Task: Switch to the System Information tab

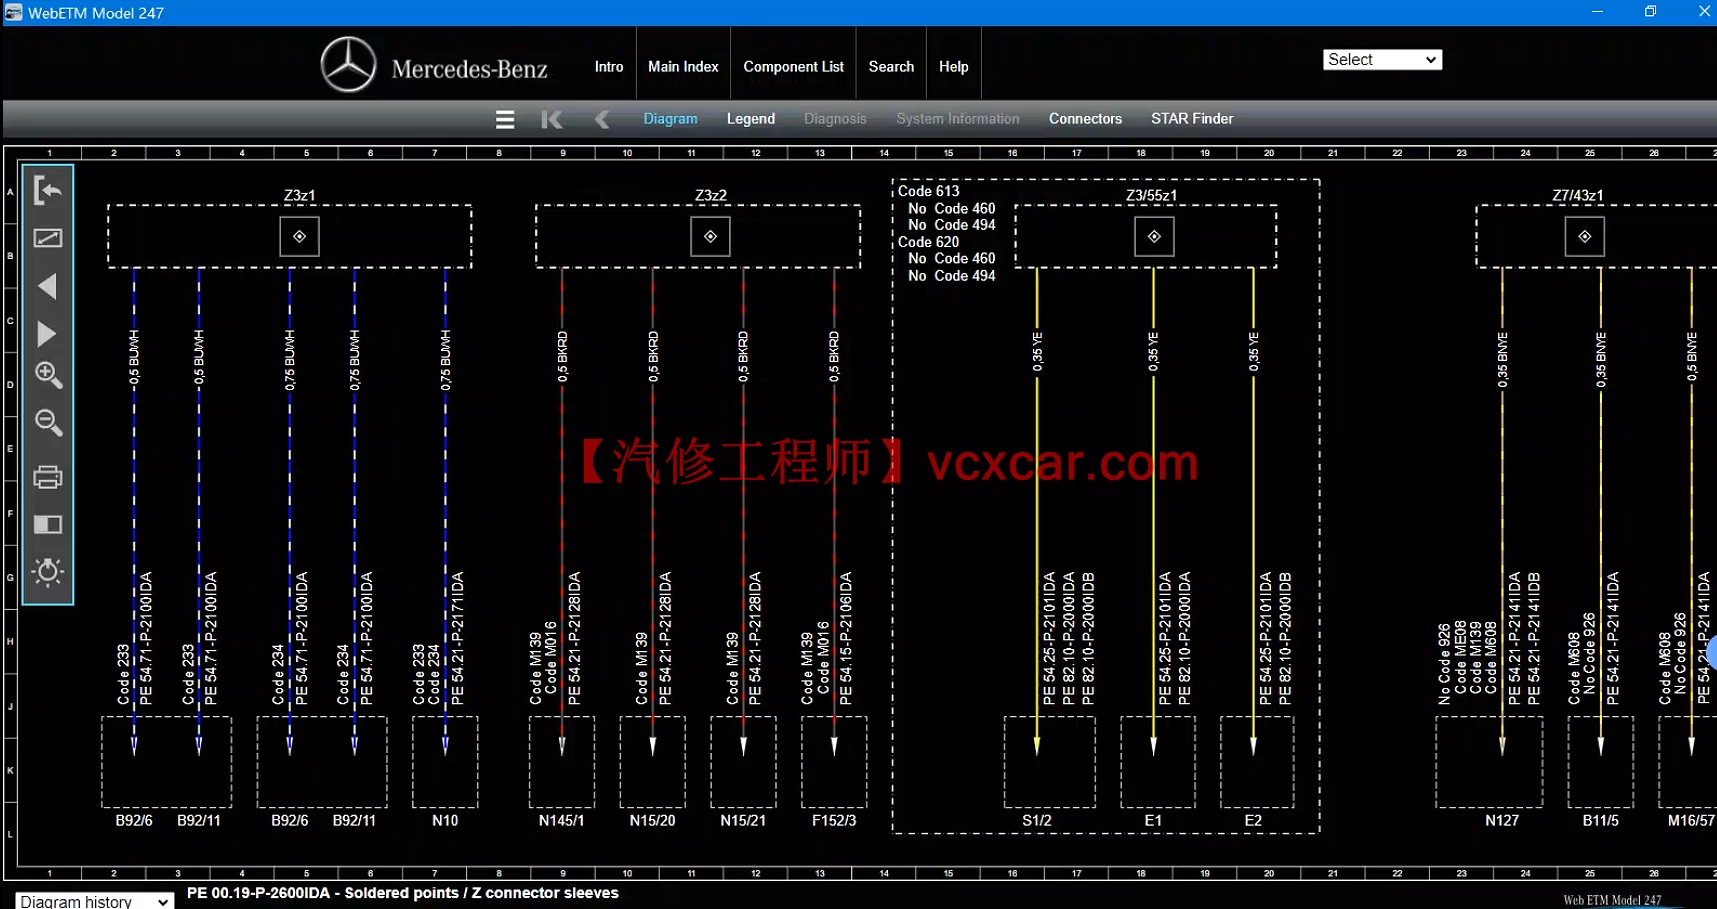Action: 957,119
